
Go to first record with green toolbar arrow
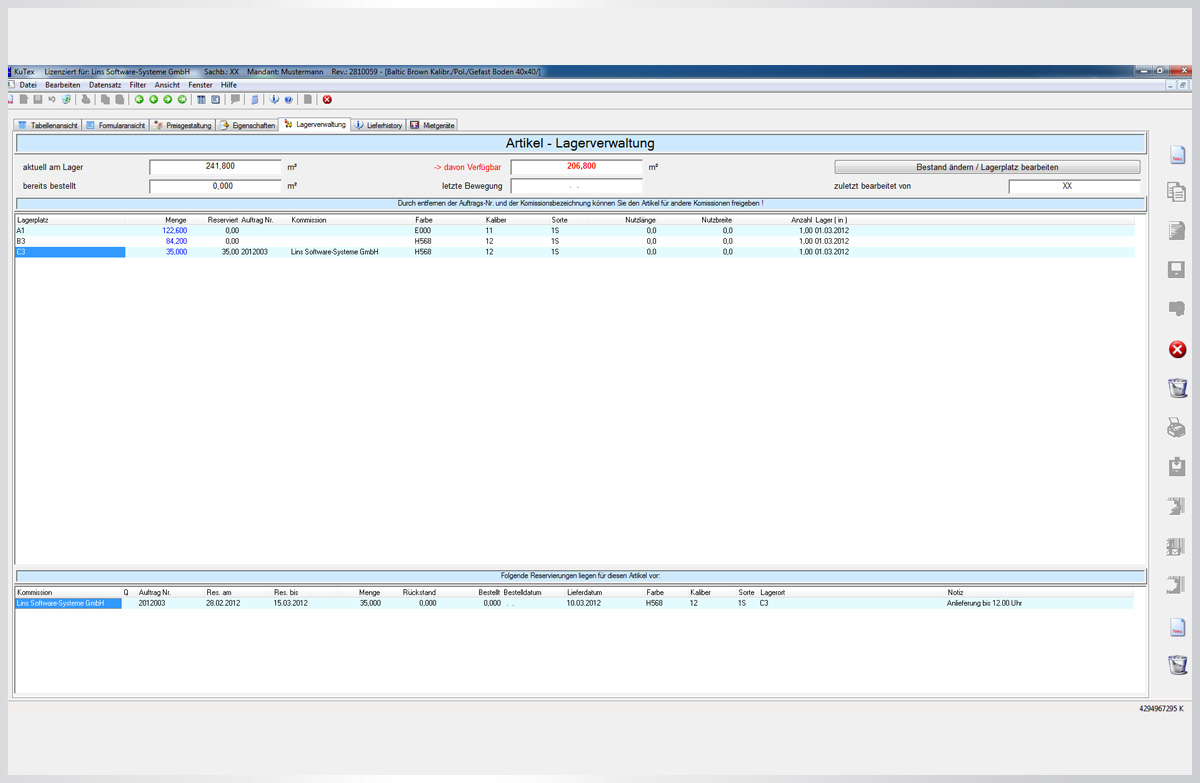click(139, 99)
